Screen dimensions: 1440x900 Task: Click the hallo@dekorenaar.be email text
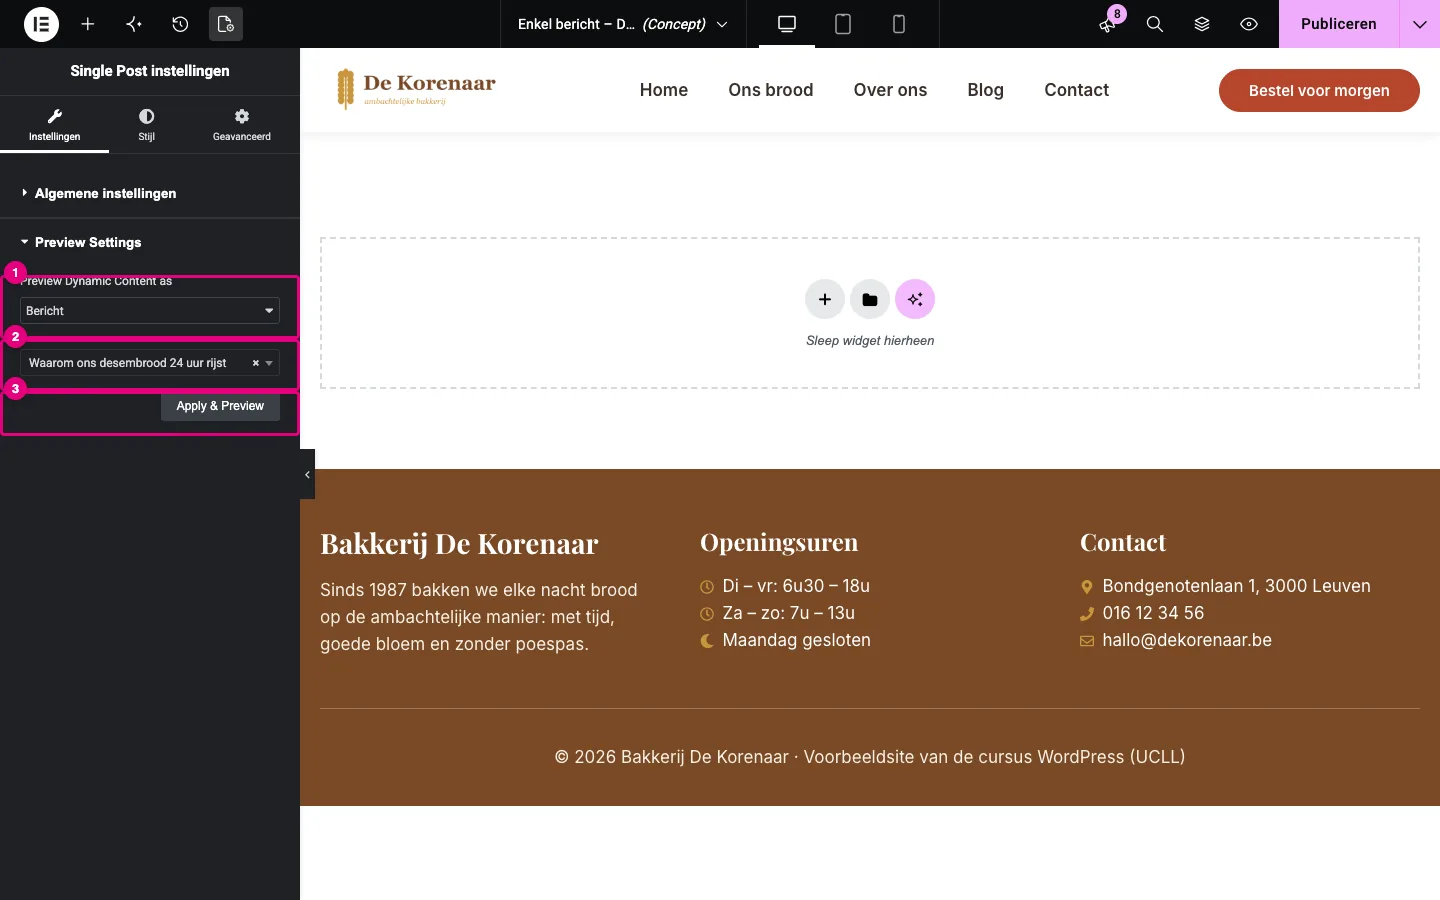(x=1187, y=640)
